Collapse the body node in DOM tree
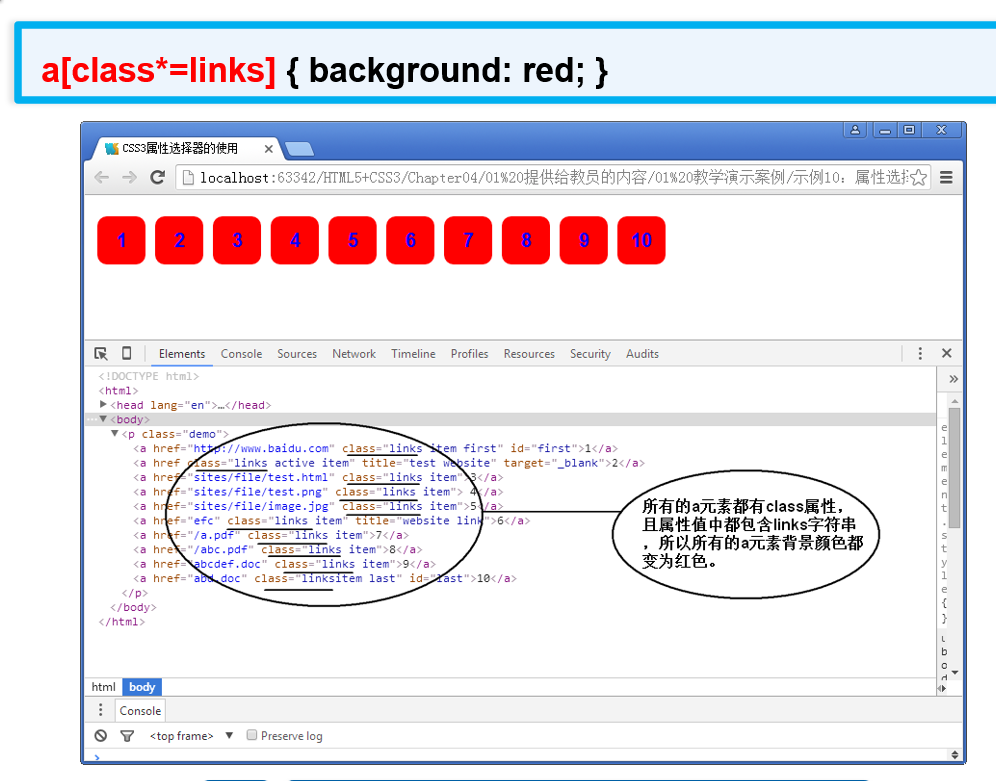 pyautogui.click(x=103, y=419)
